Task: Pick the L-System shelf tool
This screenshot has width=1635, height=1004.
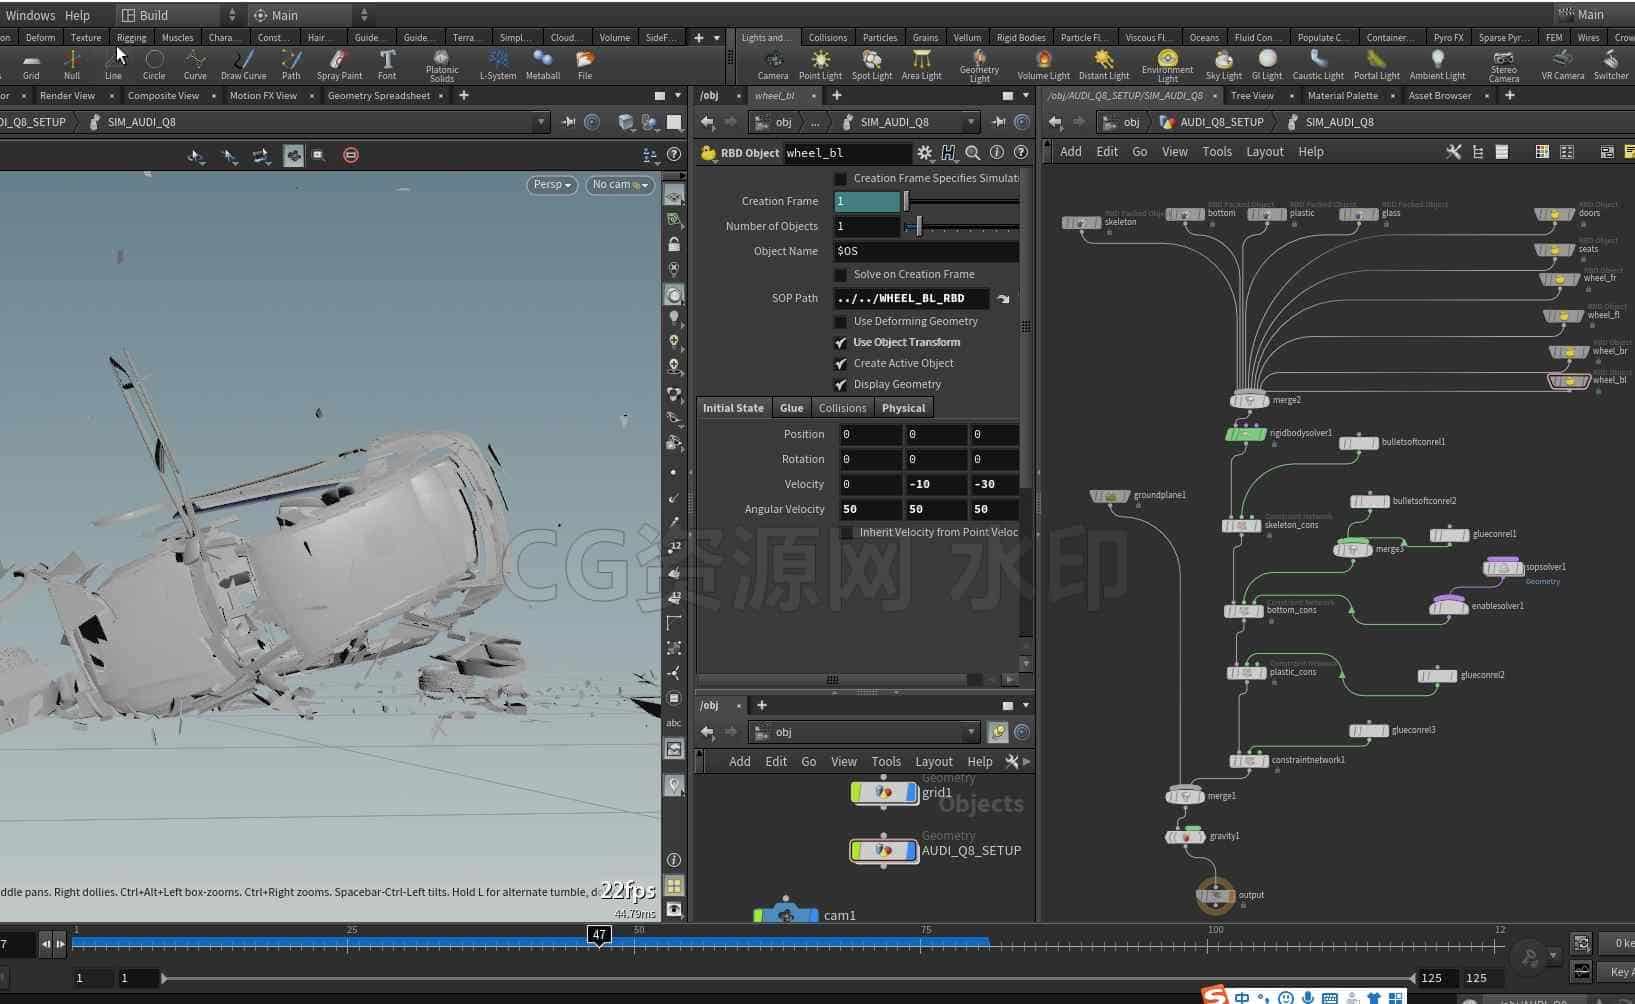Action: click(498, 65)
